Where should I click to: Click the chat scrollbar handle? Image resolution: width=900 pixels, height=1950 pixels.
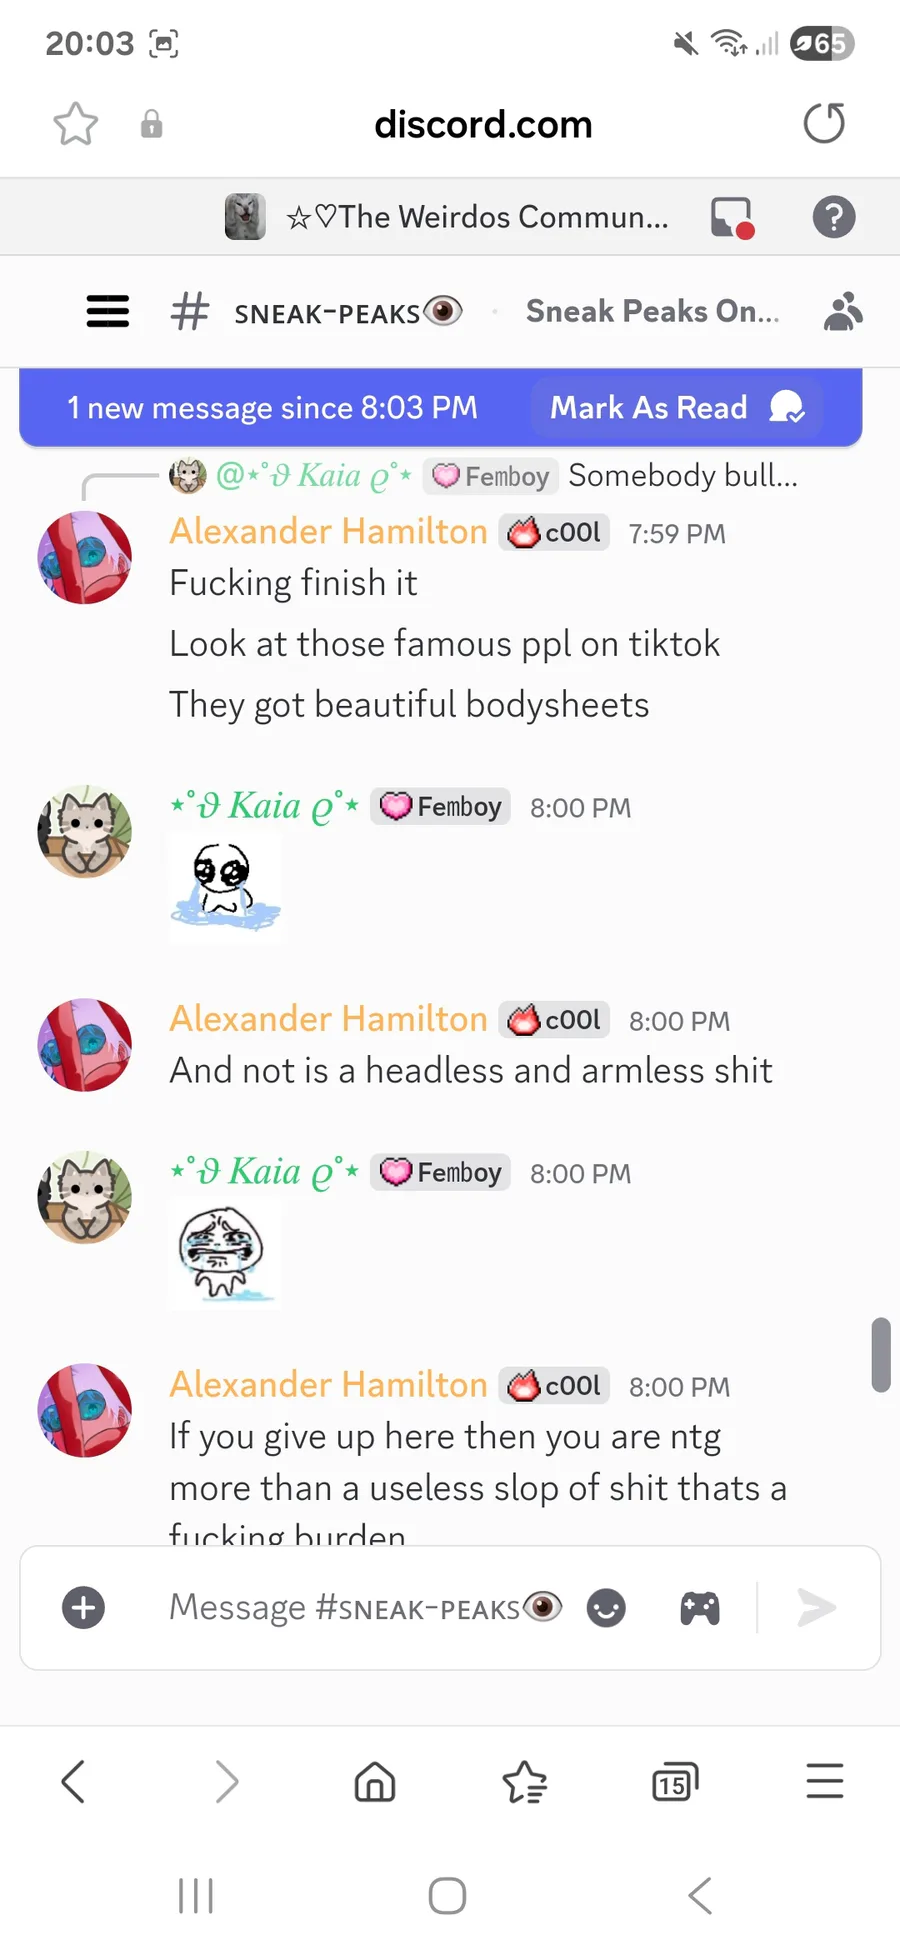click(x=881, y=1355)
